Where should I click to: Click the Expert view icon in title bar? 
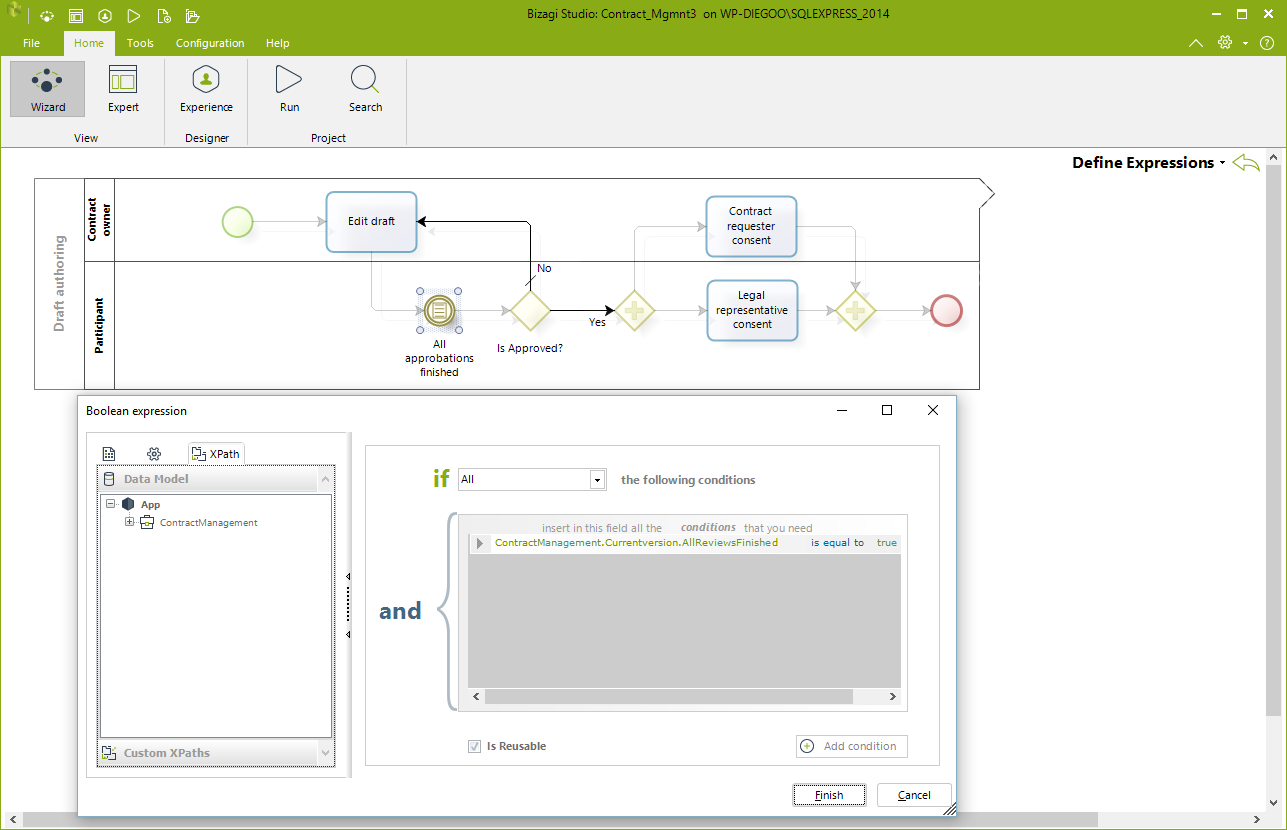coord(76,16)
